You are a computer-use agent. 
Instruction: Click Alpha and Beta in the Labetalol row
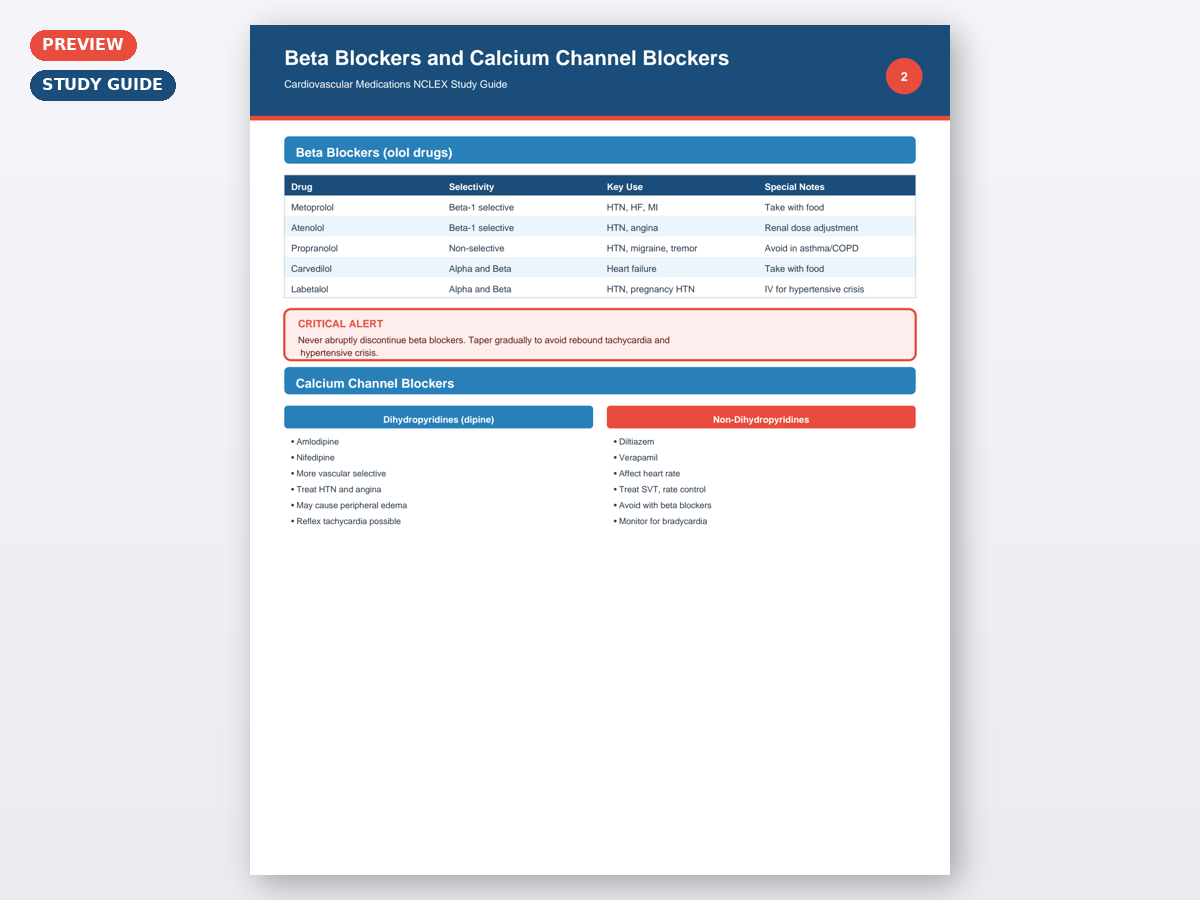(480, 289)
